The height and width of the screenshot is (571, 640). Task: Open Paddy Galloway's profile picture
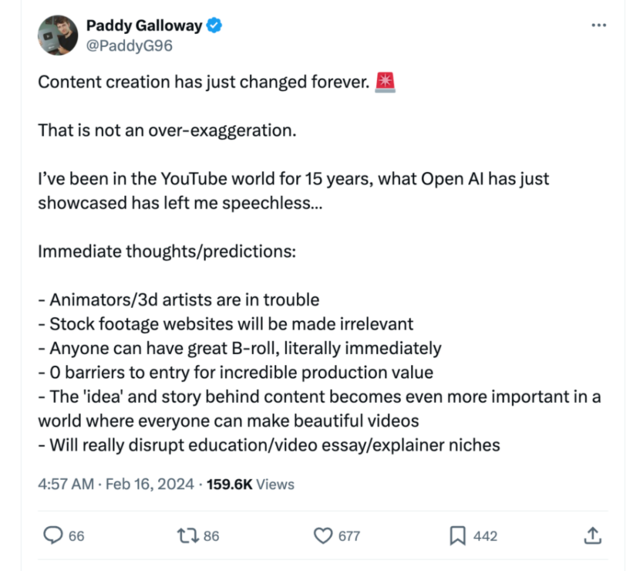pyautogui.click(x=56, y=36)
